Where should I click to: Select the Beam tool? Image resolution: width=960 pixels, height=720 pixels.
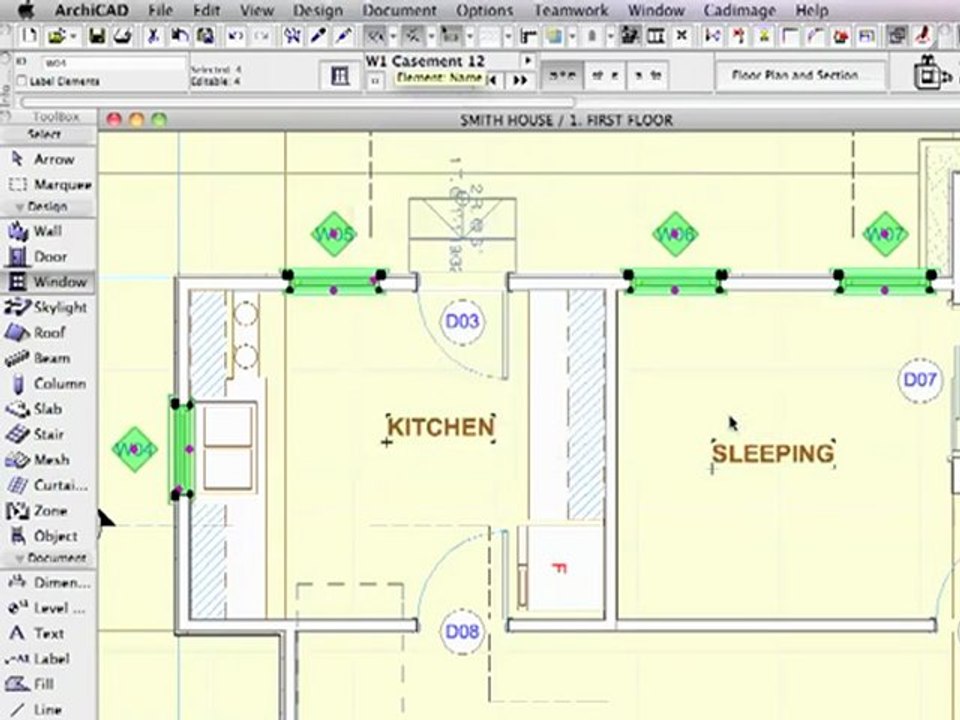(48, 358)
